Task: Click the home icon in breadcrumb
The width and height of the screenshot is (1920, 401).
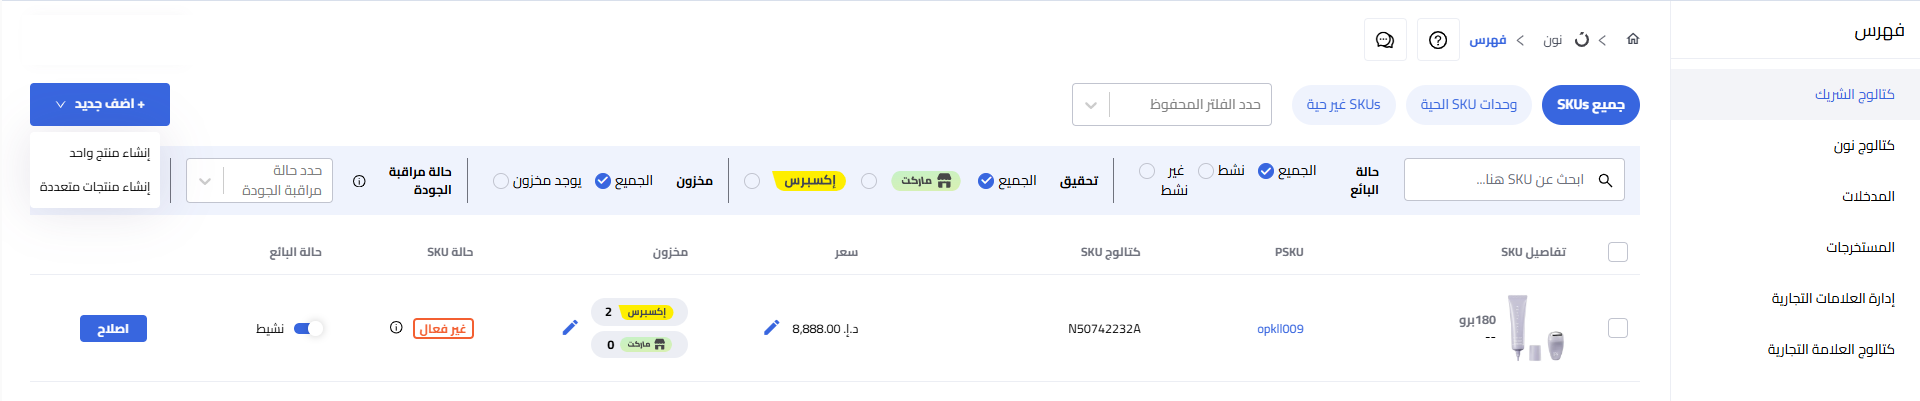Action: click(x=1633, y=39)
